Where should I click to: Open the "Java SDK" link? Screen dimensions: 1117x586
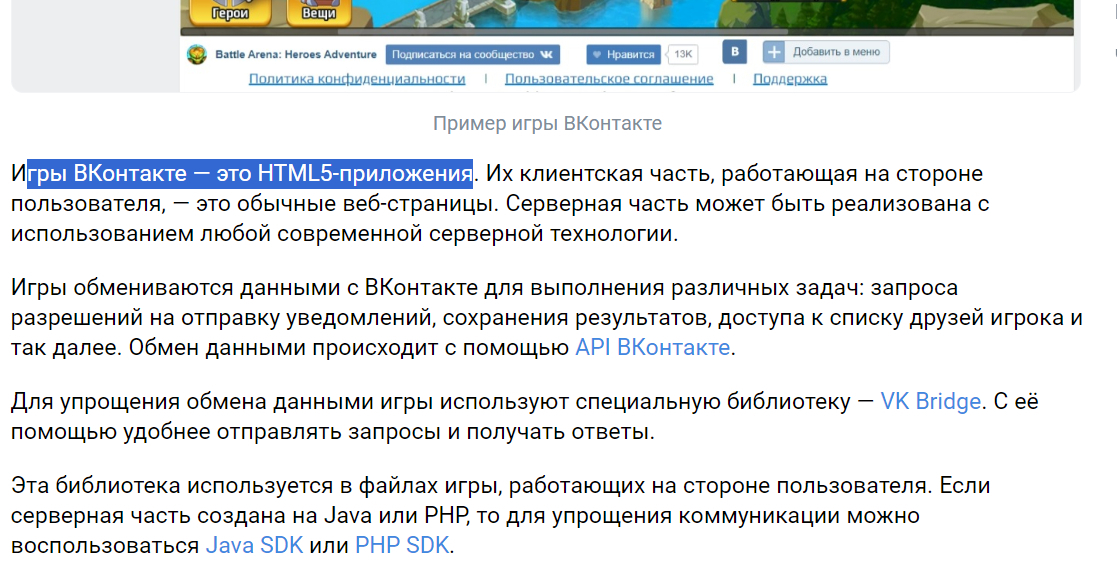(254, 545)
